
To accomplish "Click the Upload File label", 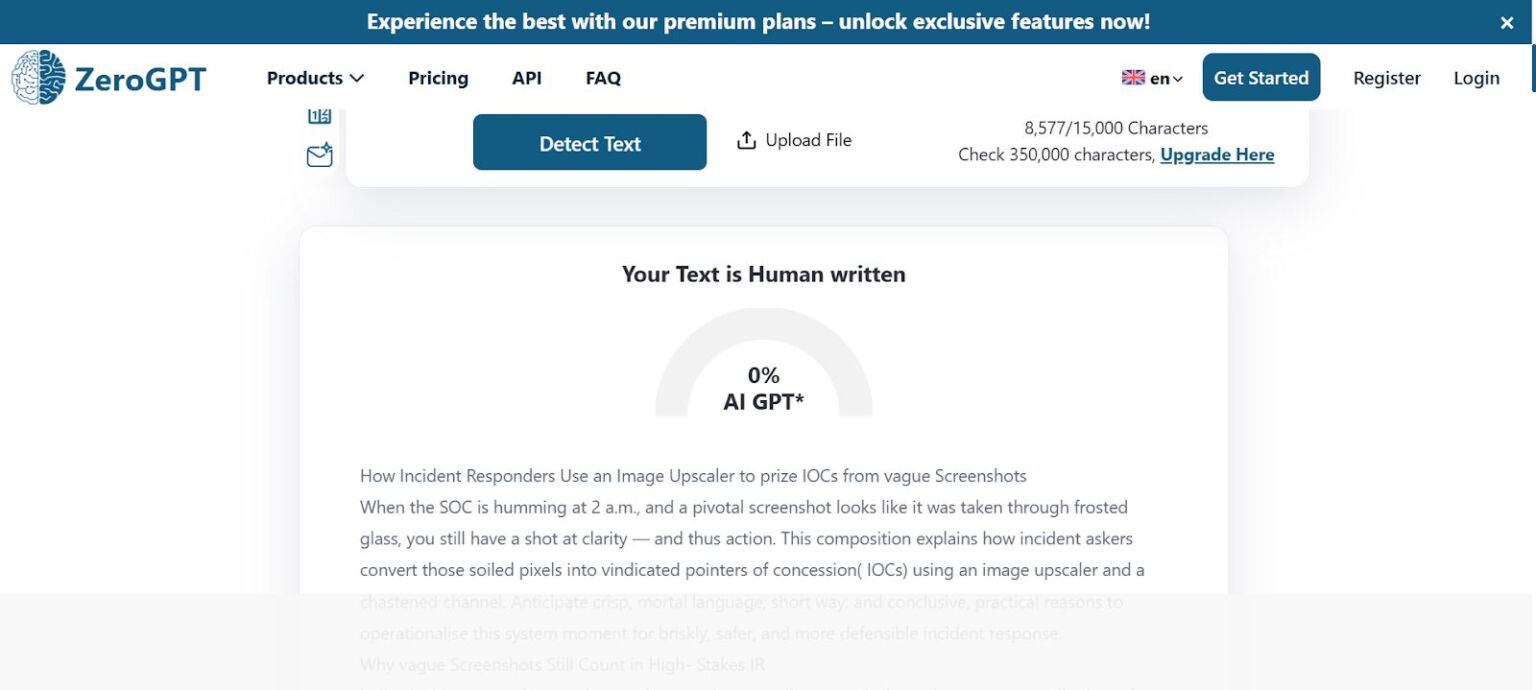I will click(x=809, y=140).
